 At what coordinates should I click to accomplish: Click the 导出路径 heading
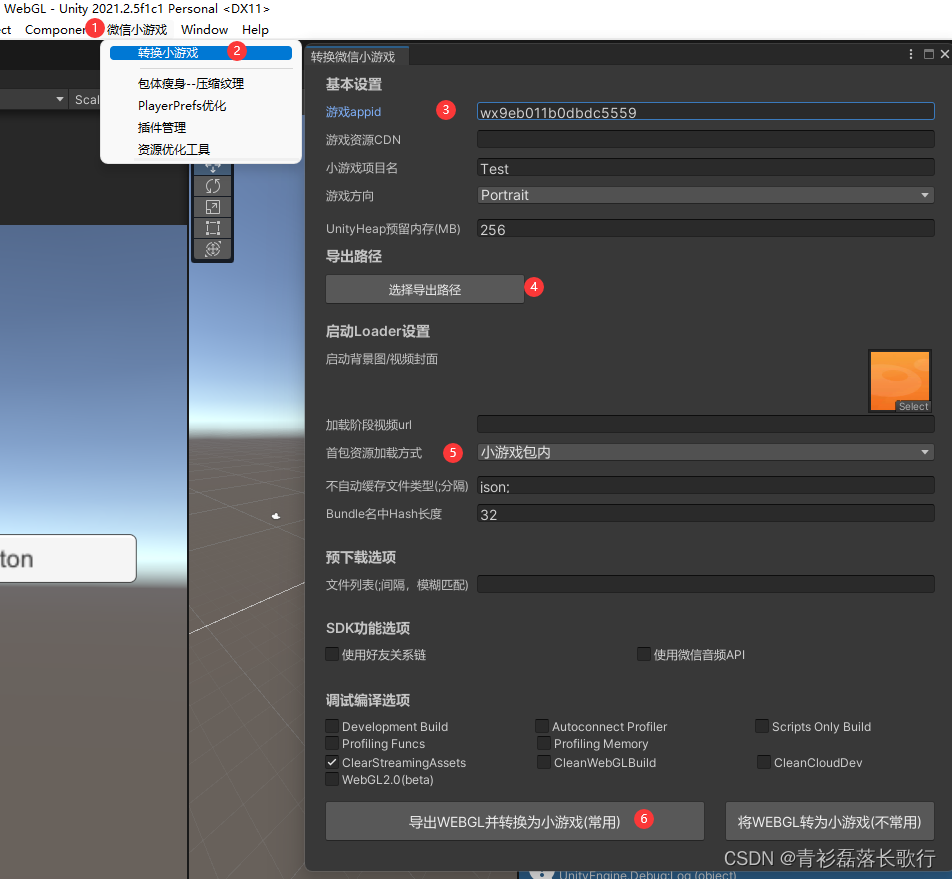pyautogui.click(x=353, y=256)
